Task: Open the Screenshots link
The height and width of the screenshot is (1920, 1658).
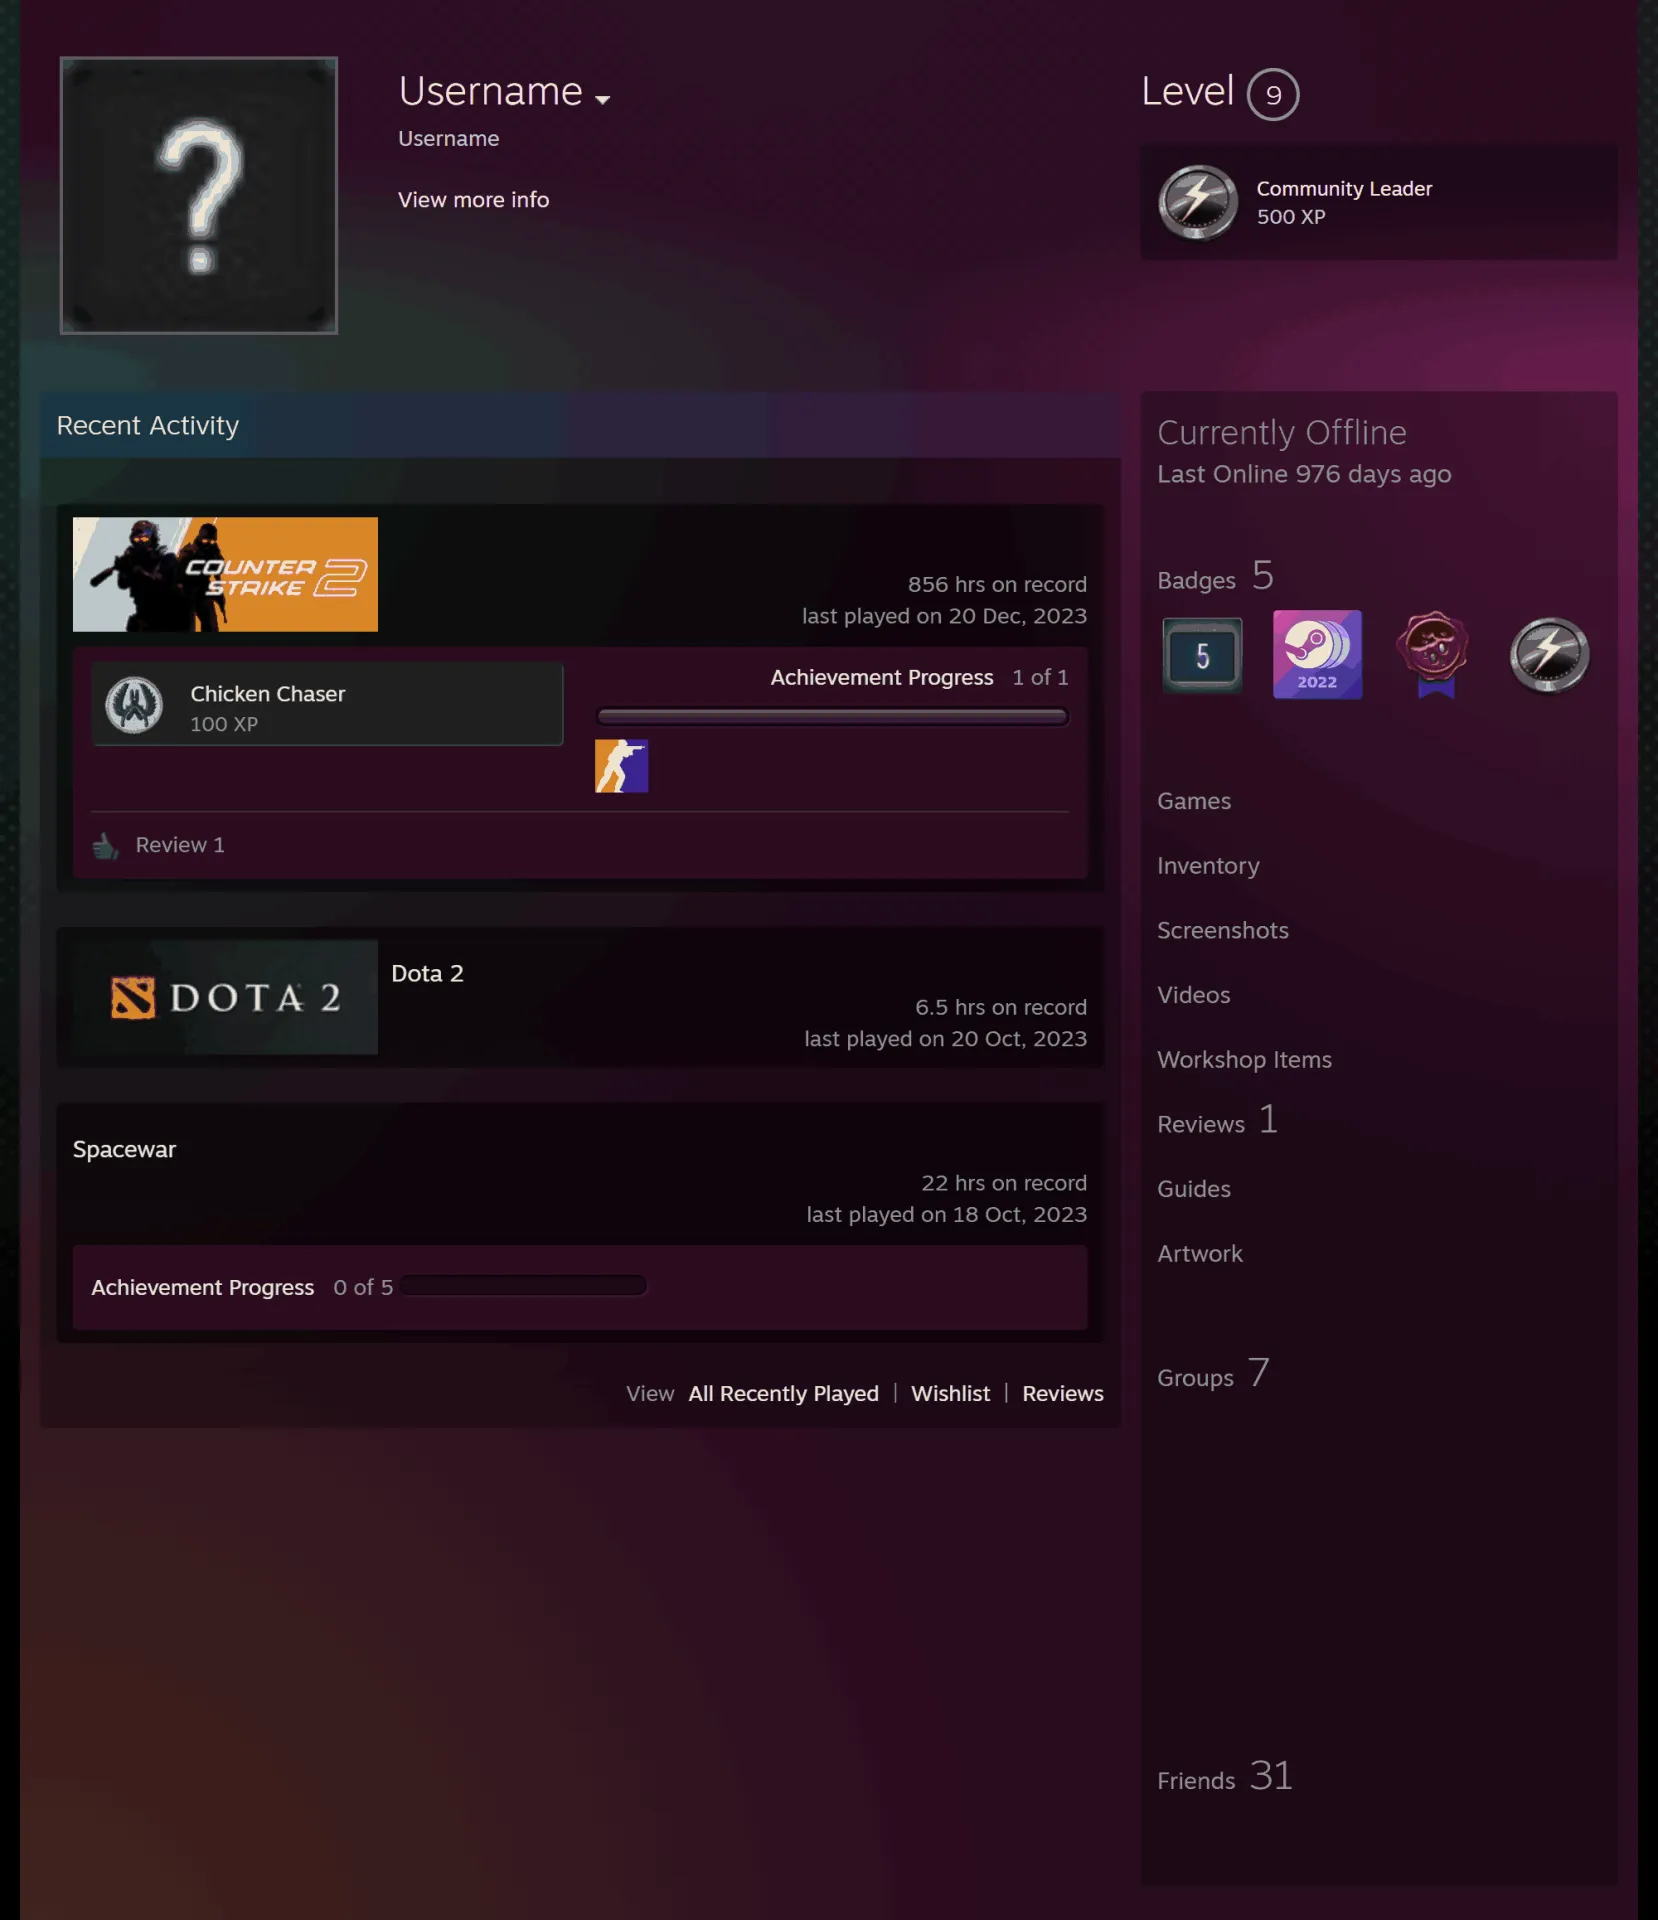Action: point(1222,930)
